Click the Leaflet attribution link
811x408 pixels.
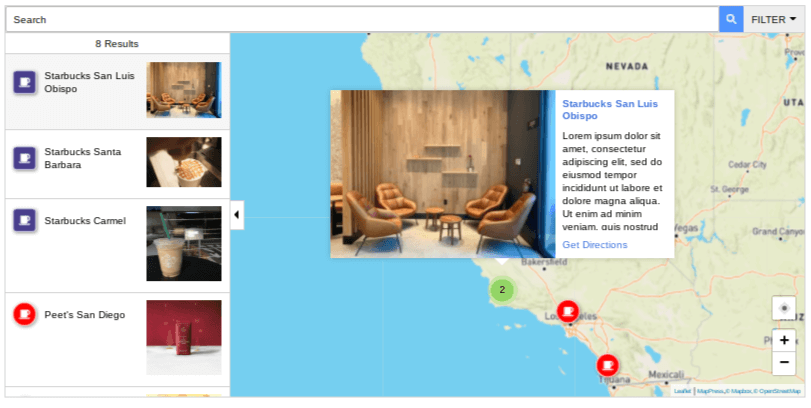click(x=682, y=391)
